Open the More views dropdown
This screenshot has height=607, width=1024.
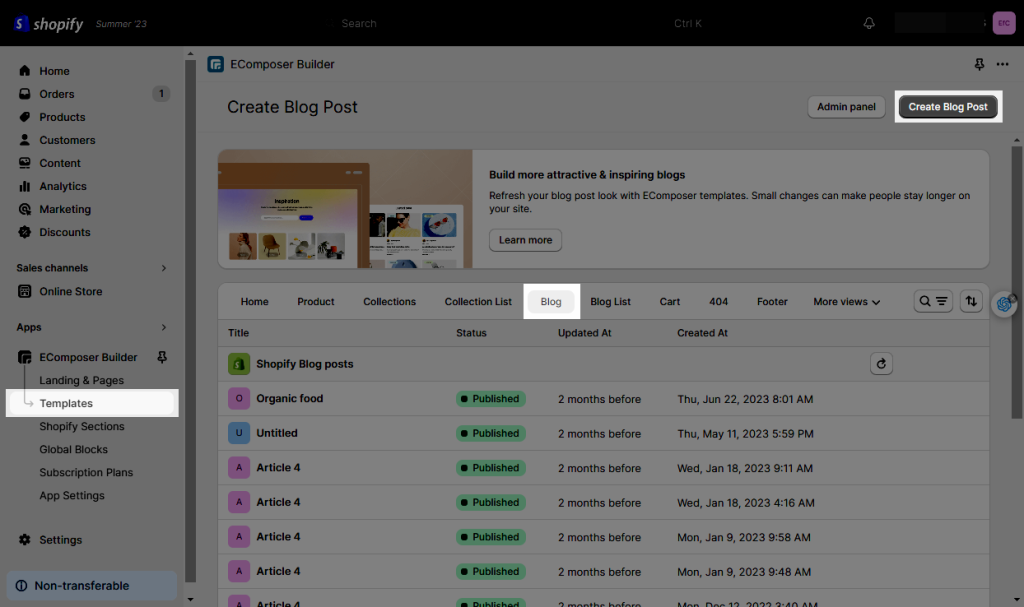tap(846, 302)
